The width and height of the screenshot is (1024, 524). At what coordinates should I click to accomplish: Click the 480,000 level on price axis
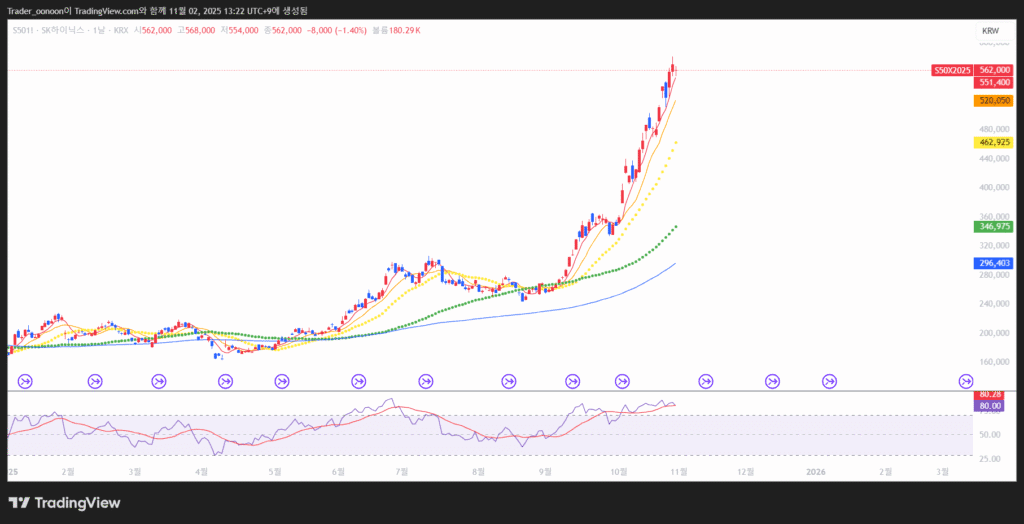tap(993, 129)
